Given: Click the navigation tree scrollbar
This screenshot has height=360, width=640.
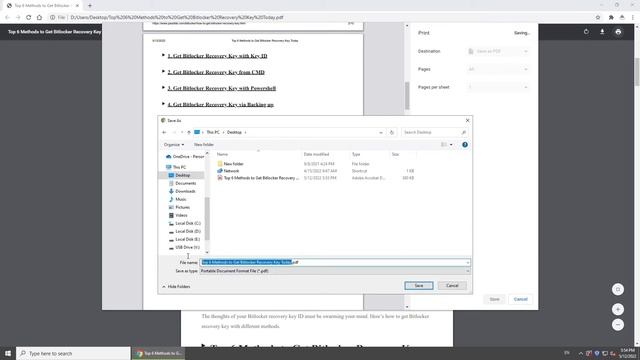Looking at the screenshot, I should tap(207, 218).
